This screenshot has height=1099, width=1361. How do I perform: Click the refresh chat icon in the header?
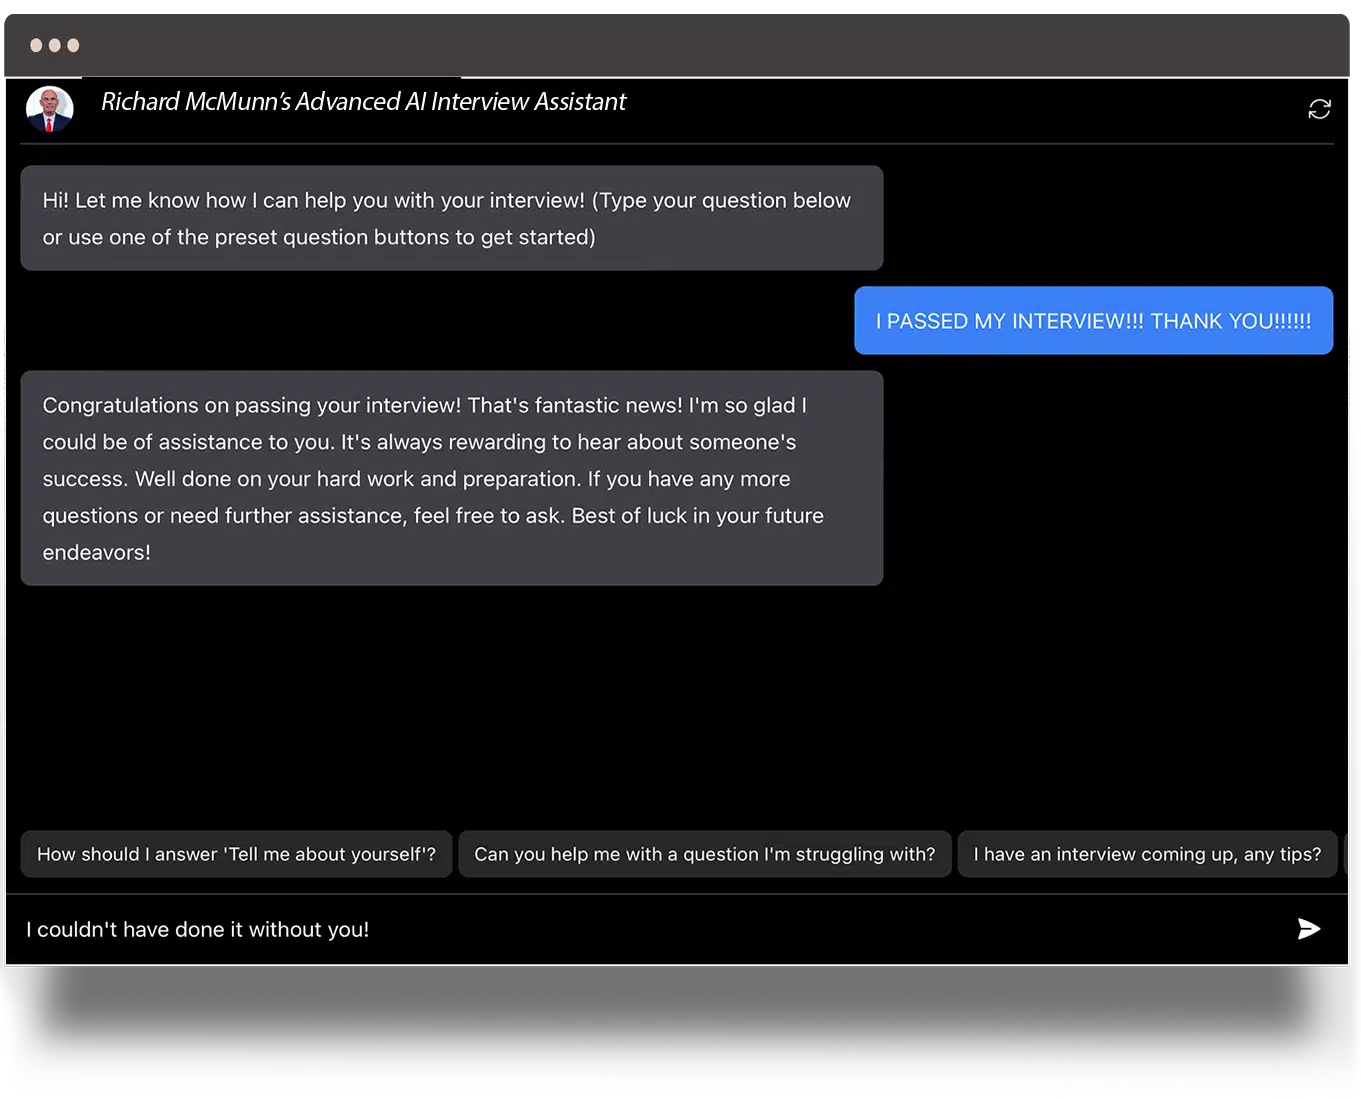pyautogui.click(x=1319, y=109)
